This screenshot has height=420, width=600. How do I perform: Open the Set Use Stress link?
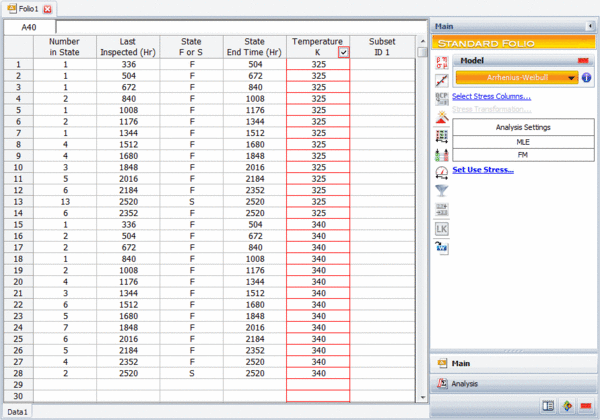click(x=483, y=170)
